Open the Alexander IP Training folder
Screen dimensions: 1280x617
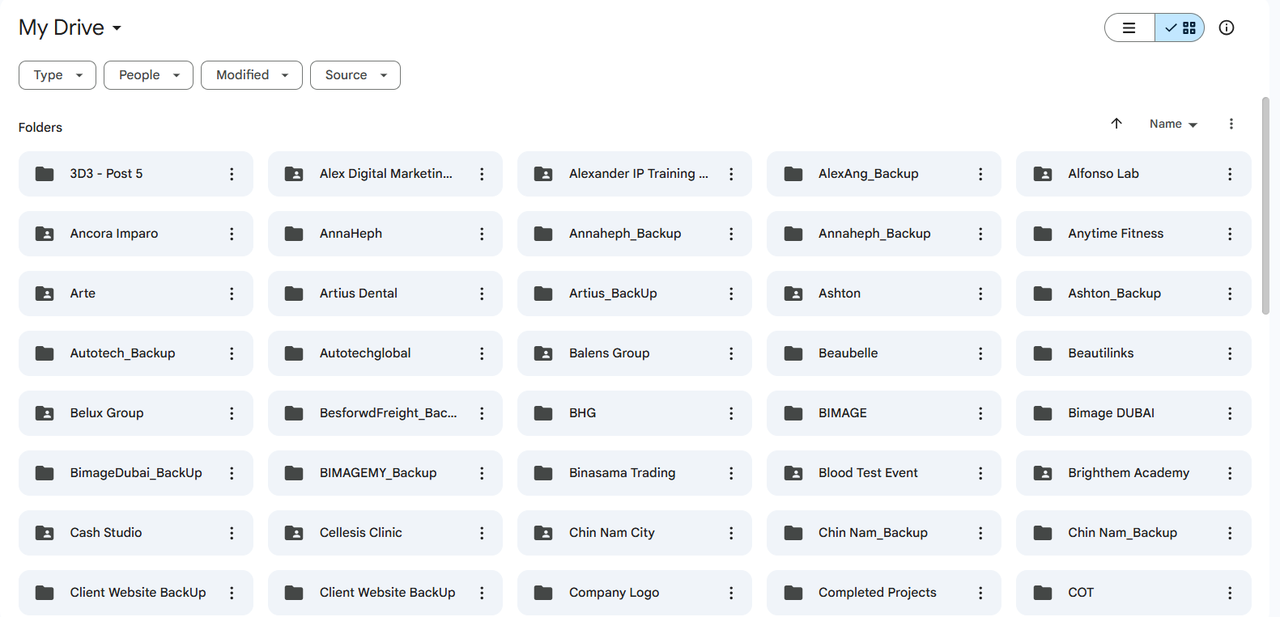click(634, 174)
